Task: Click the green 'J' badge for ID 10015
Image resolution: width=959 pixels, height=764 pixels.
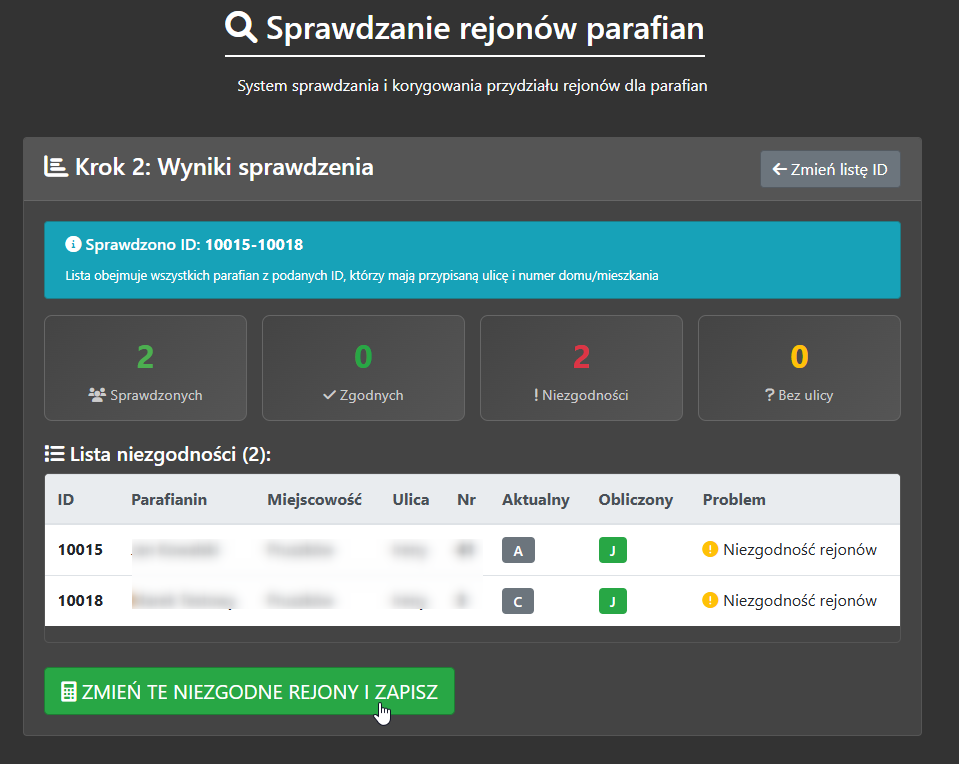Action: pyautogui.click(x=613, y=549)
